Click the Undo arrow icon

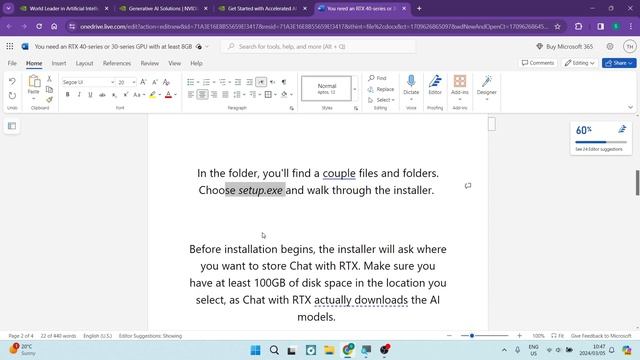click(12, 82)
